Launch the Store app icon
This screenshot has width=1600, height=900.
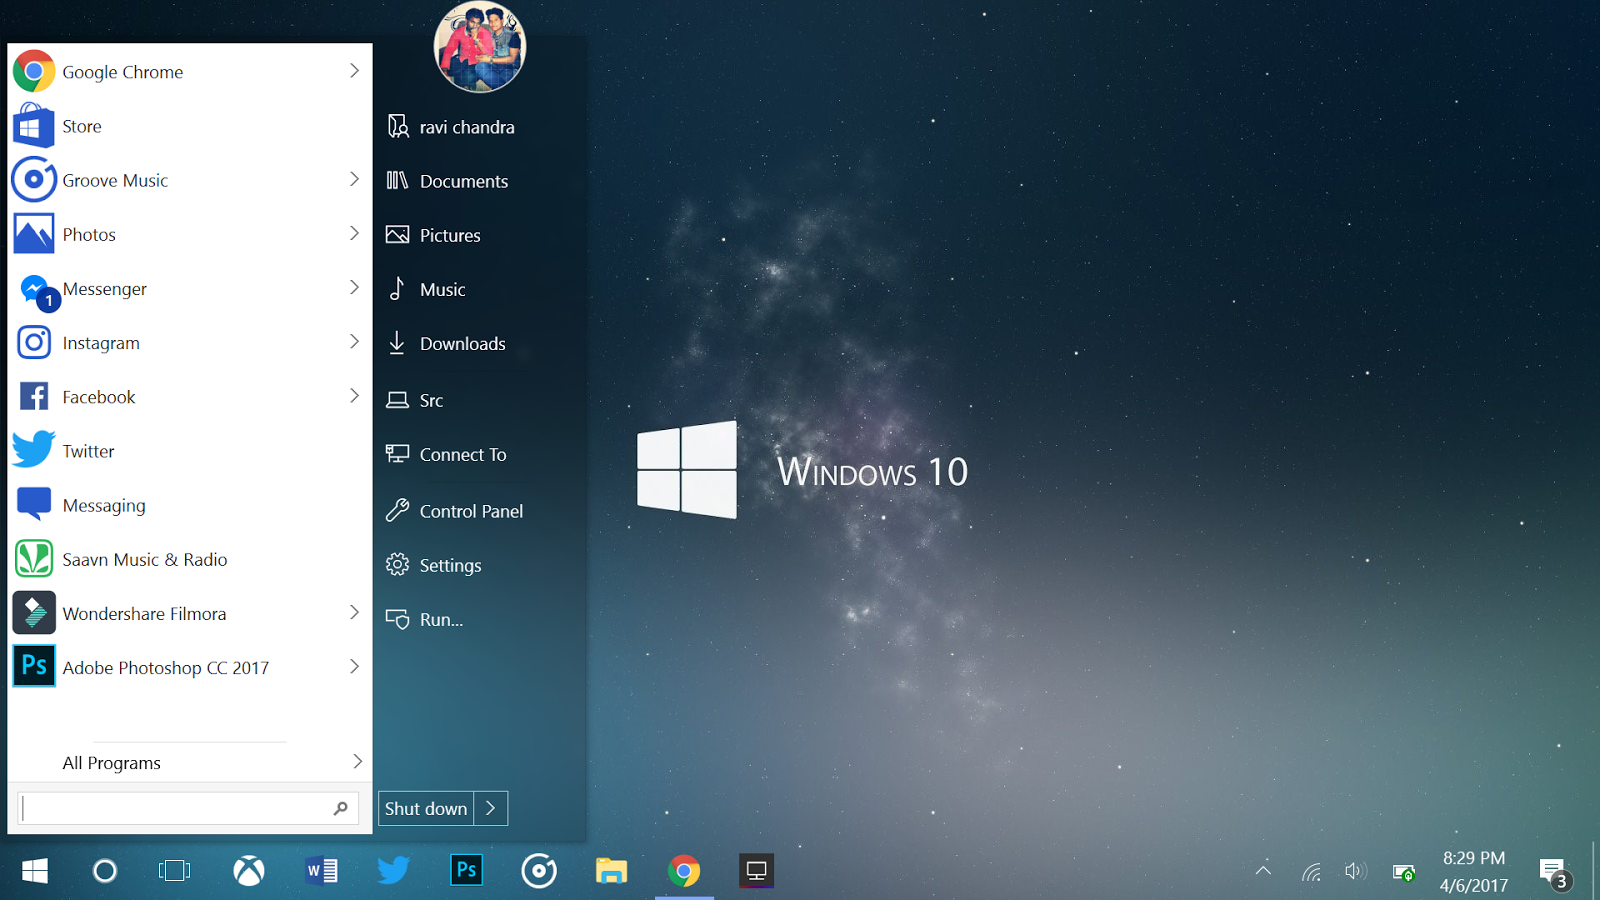(x=34, y=126)
